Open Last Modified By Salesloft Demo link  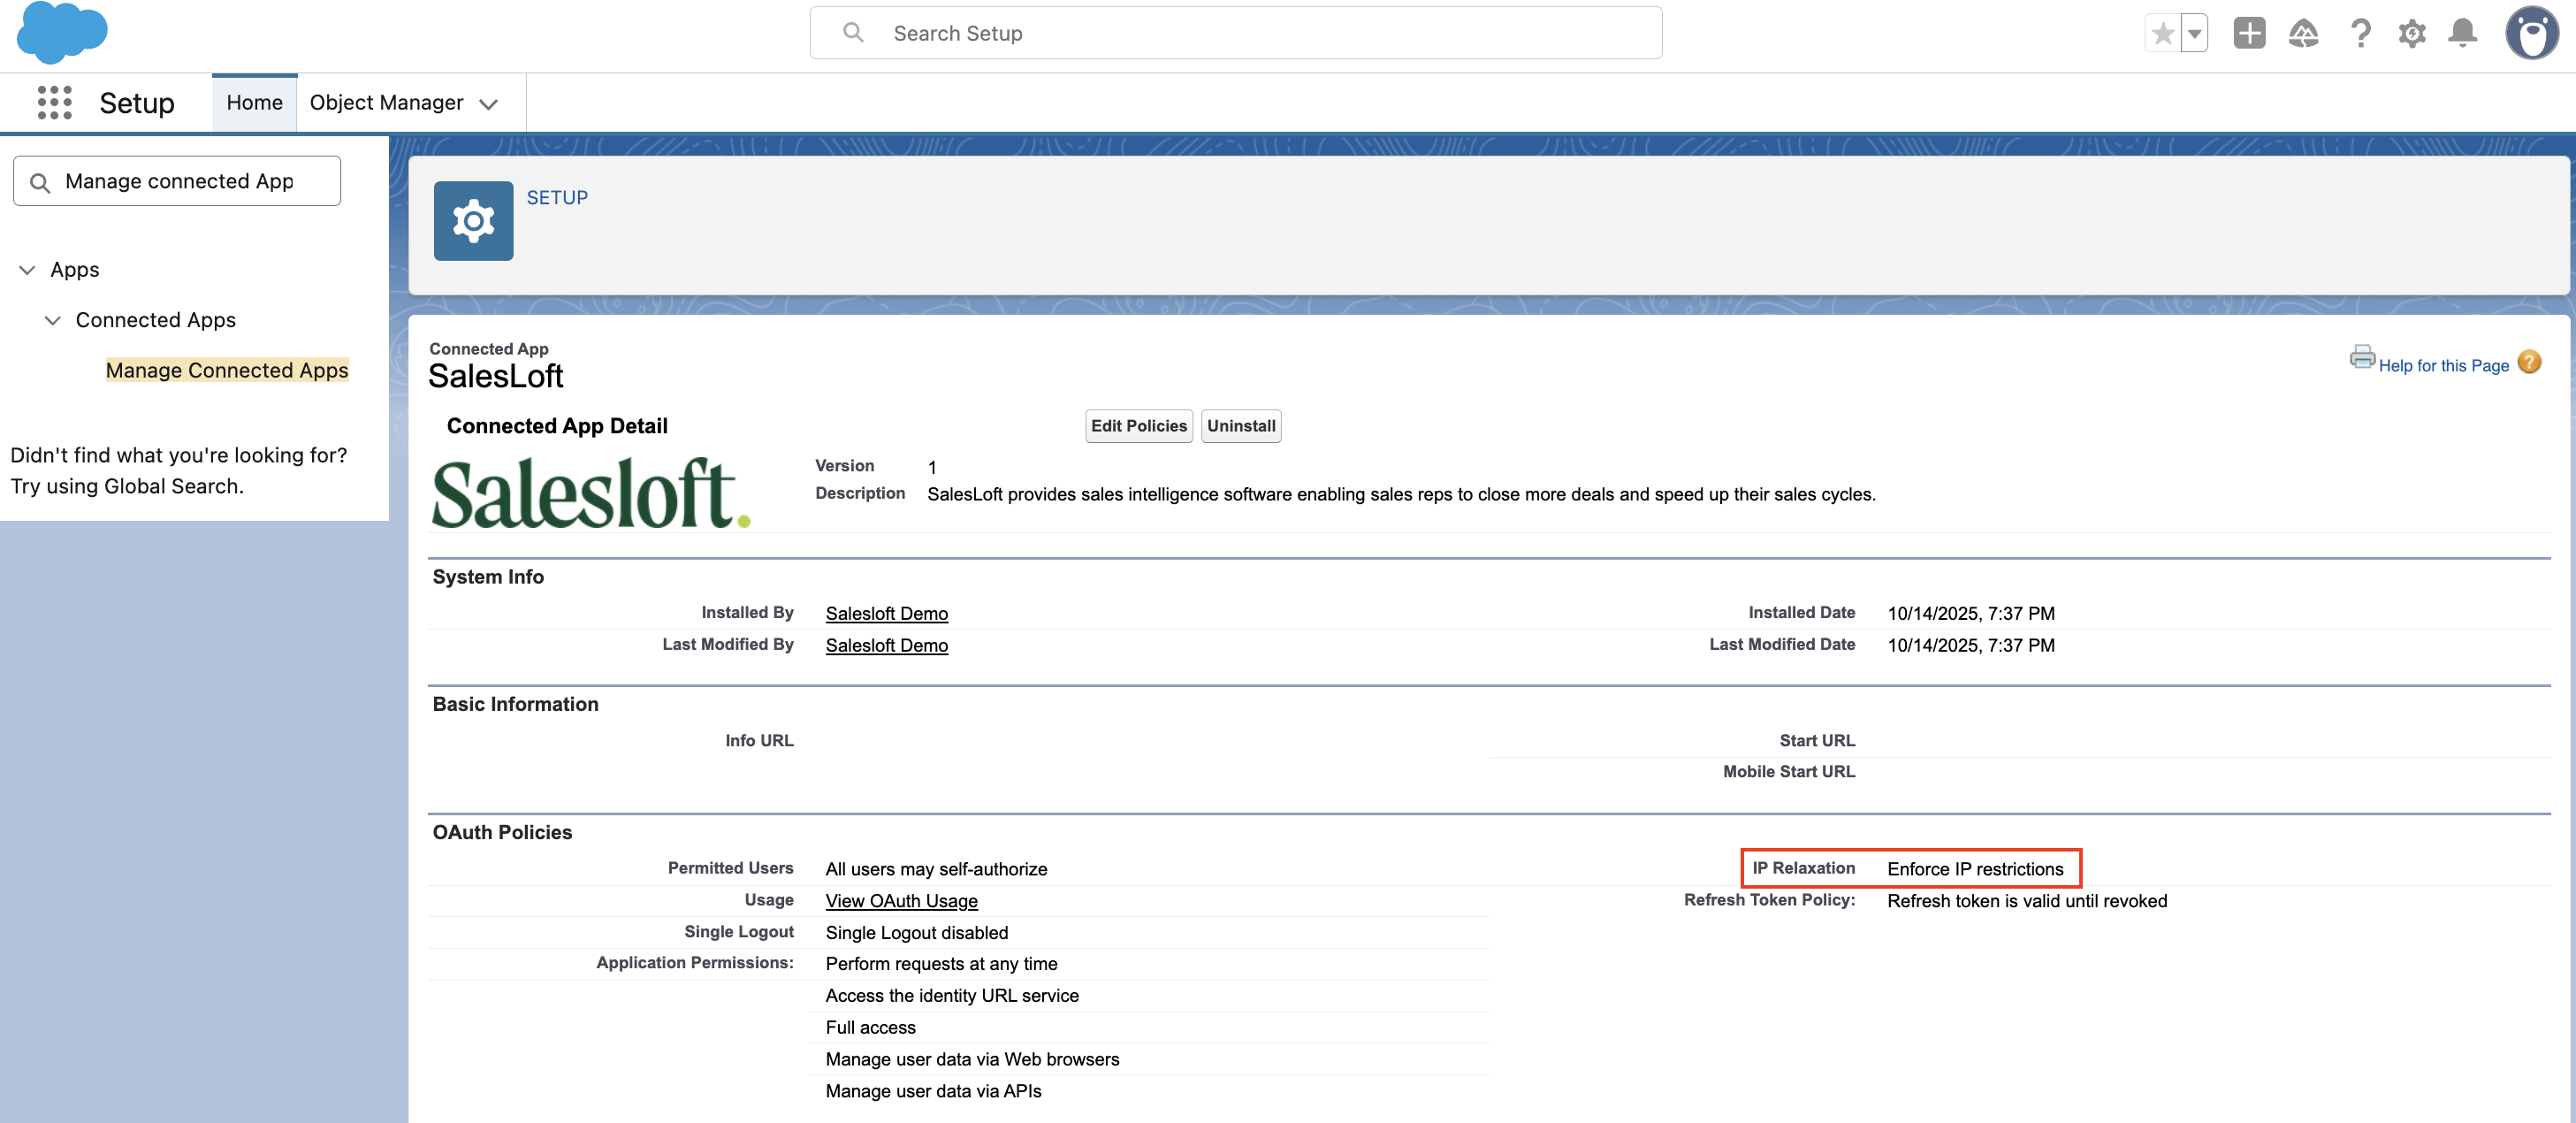coord(886,645)
